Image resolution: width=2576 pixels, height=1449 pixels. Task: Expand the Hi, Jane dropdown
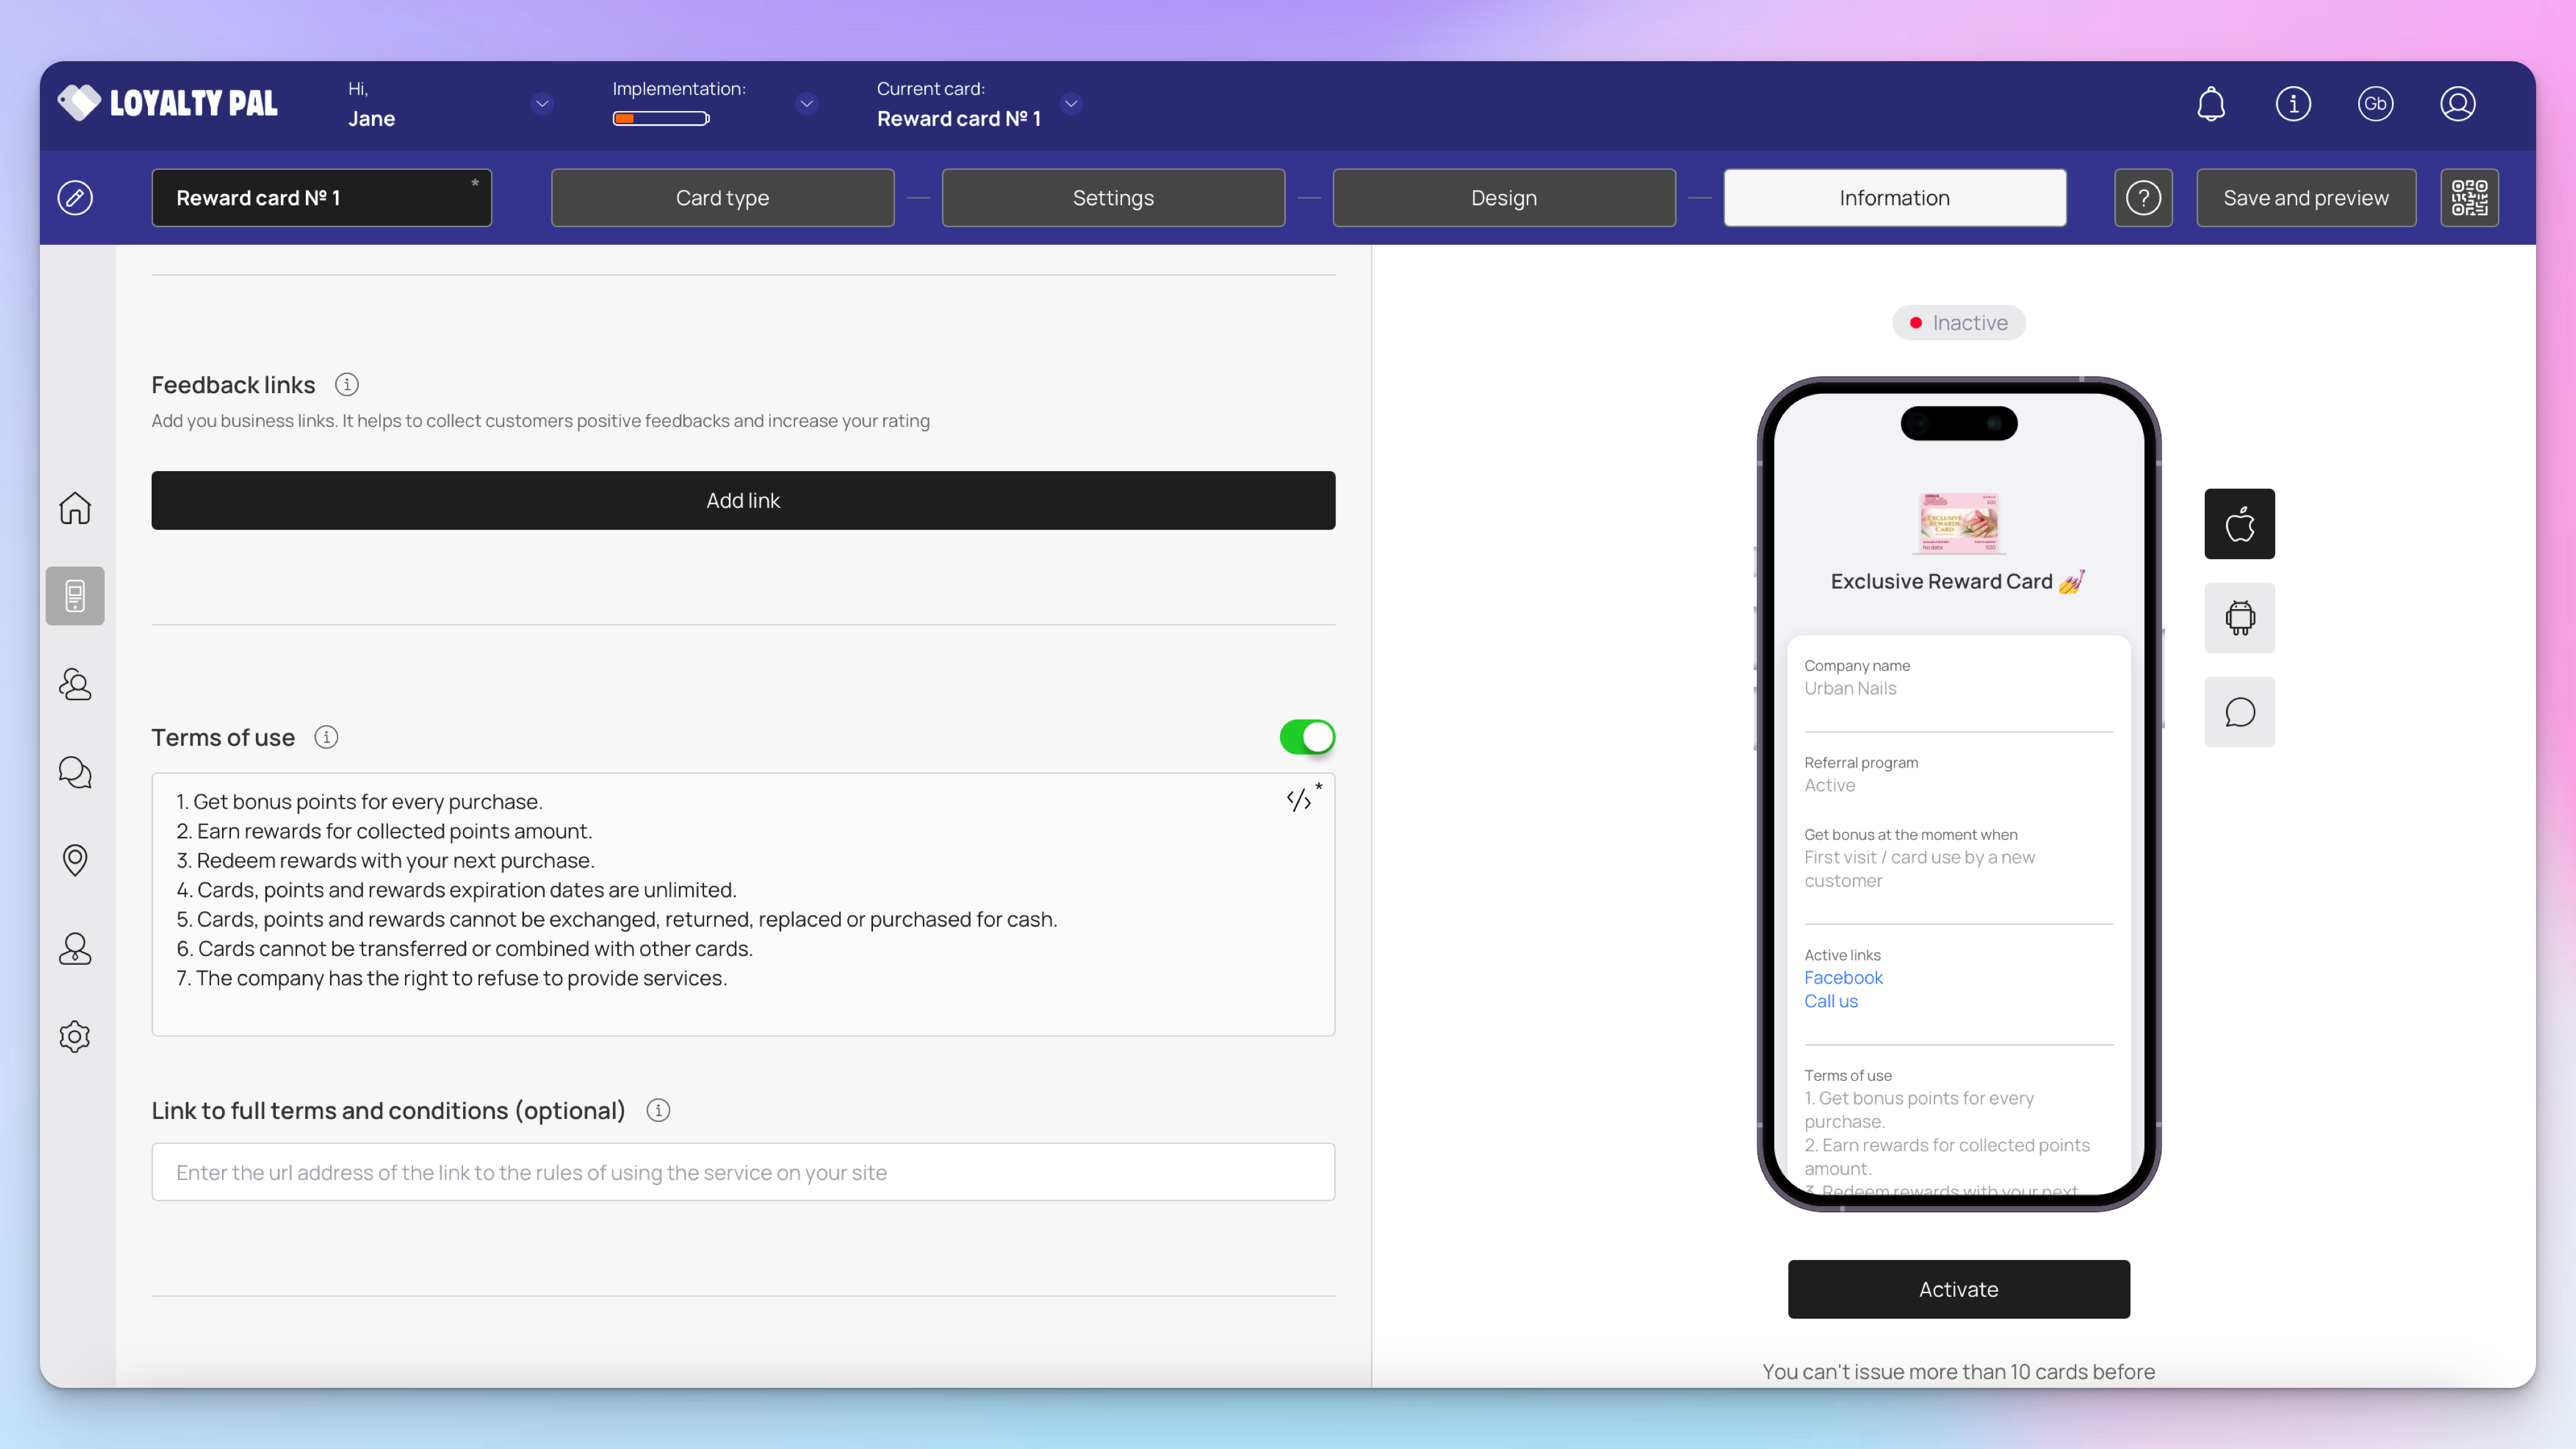[542, 104]
